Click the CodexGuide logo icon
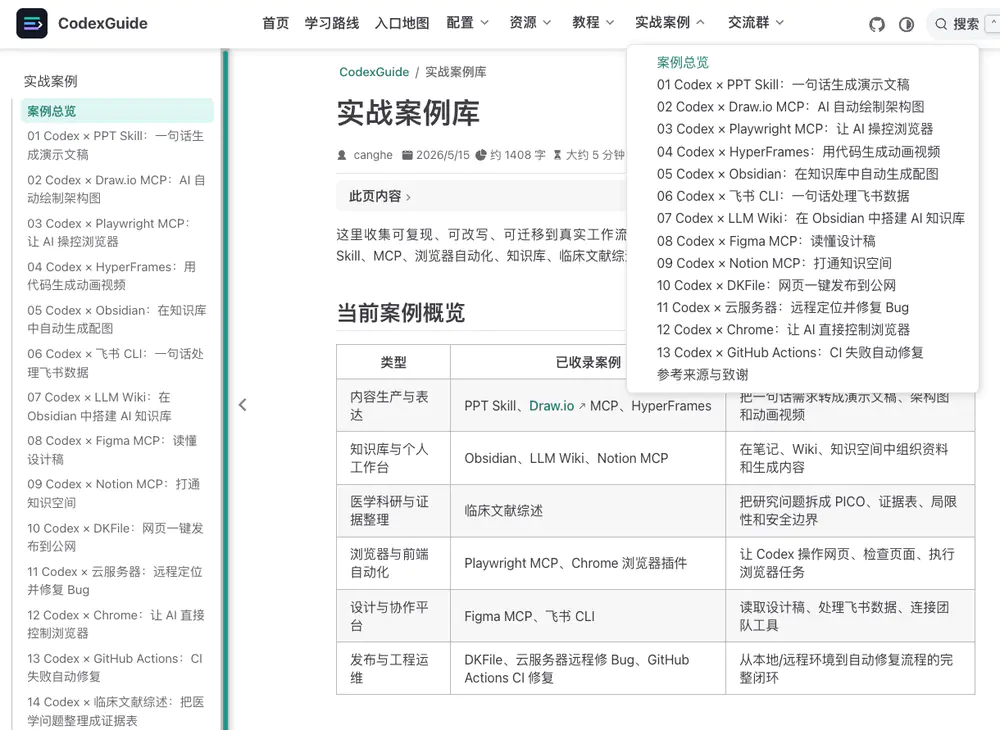Image resolution: width=1000 pixels, height=730 pixels. click(32, 24)
